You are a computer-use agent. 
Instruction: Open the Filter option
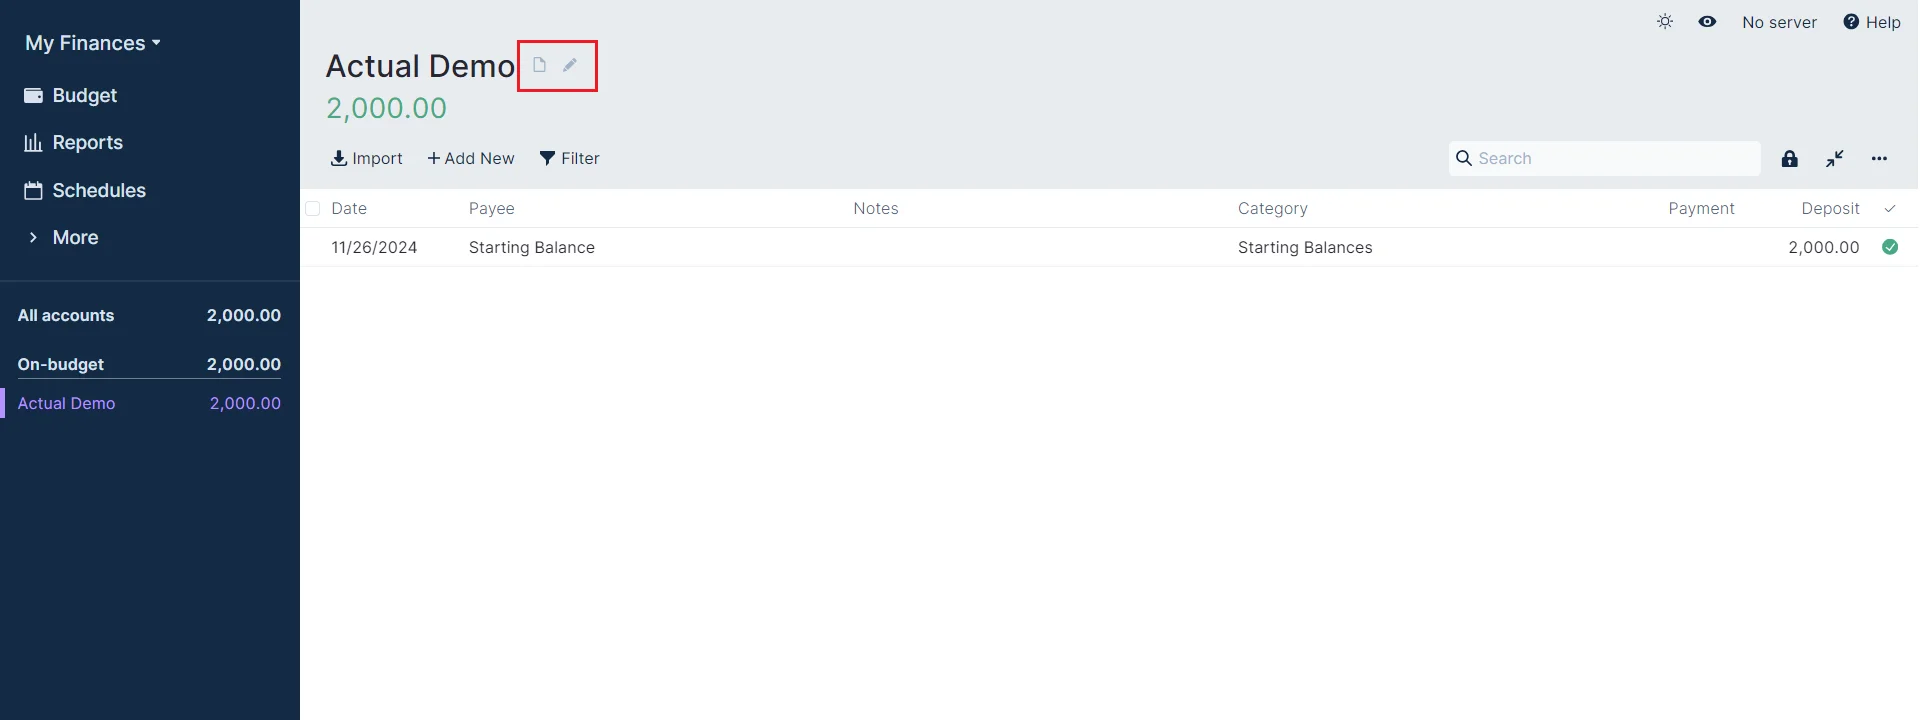coord(569,159)
